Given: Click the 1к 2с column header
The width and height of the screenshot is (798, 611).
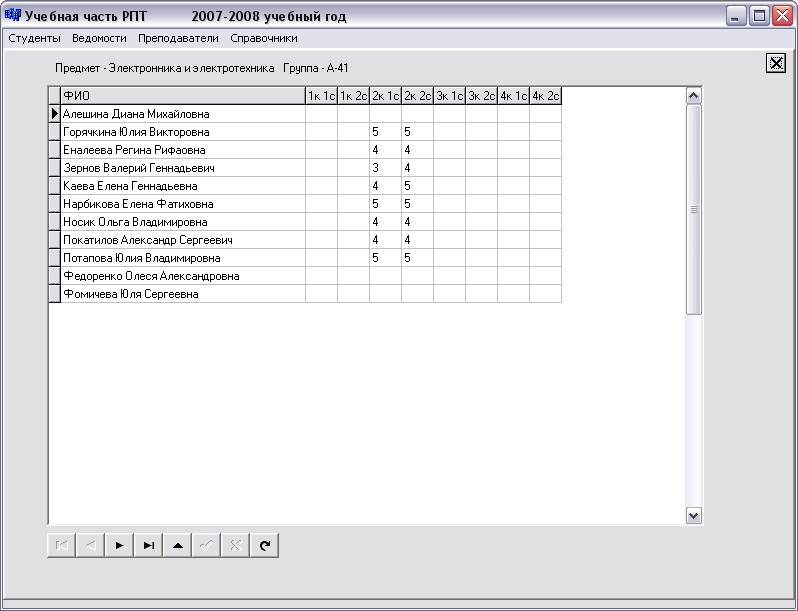Looking at the screenshot, I should [x=354, y=96].
